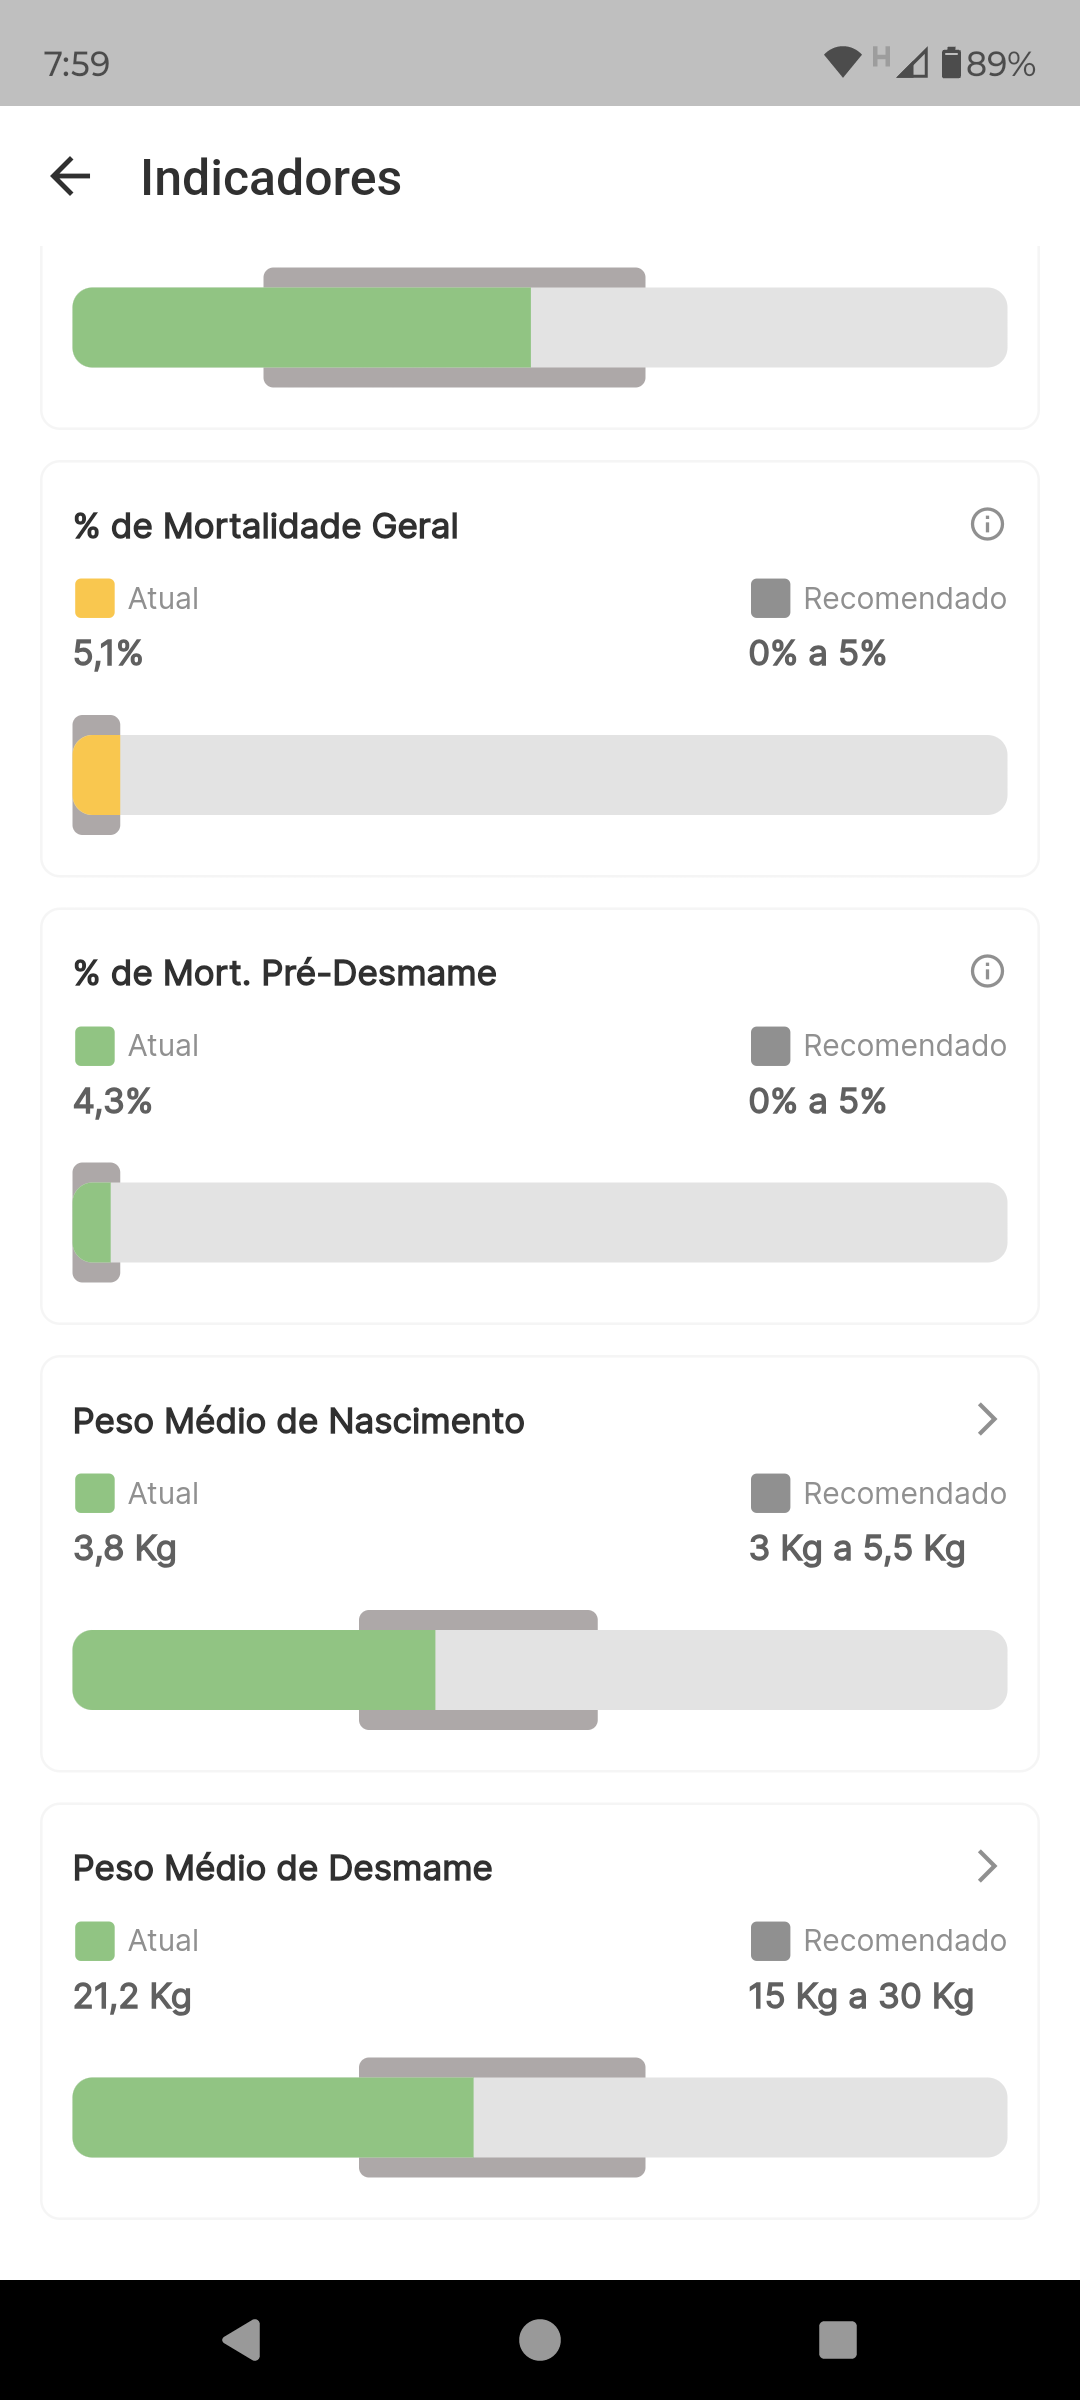Tap the Peso Médio de Desmame progress bar
The height and width of the screenshot is (2400, 1080).
tap(540, 2117)
